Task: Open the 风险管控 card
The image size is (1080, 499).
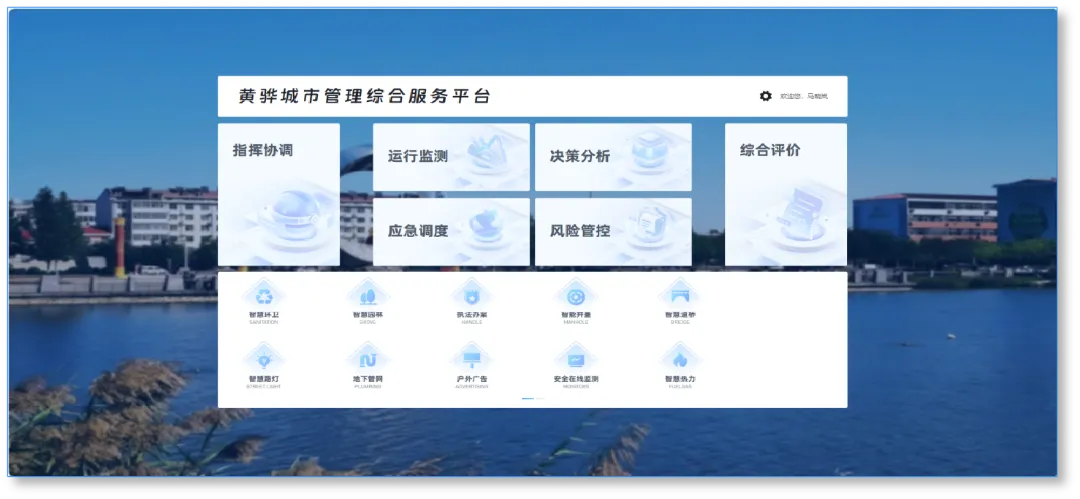Action: tap(613, 232)
